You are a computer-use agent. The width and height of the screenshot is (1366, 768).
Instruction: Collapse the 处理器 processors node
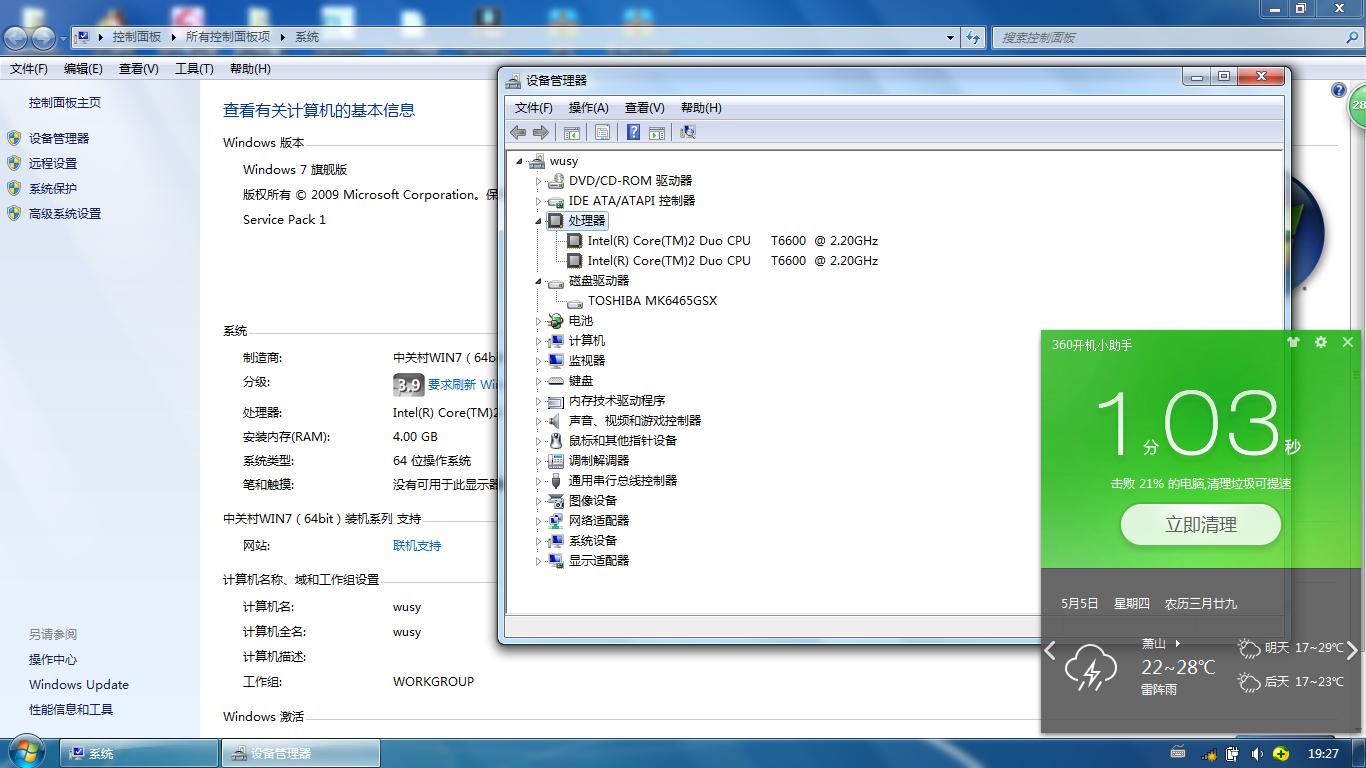pyautogui.click(x=538, y=221)
